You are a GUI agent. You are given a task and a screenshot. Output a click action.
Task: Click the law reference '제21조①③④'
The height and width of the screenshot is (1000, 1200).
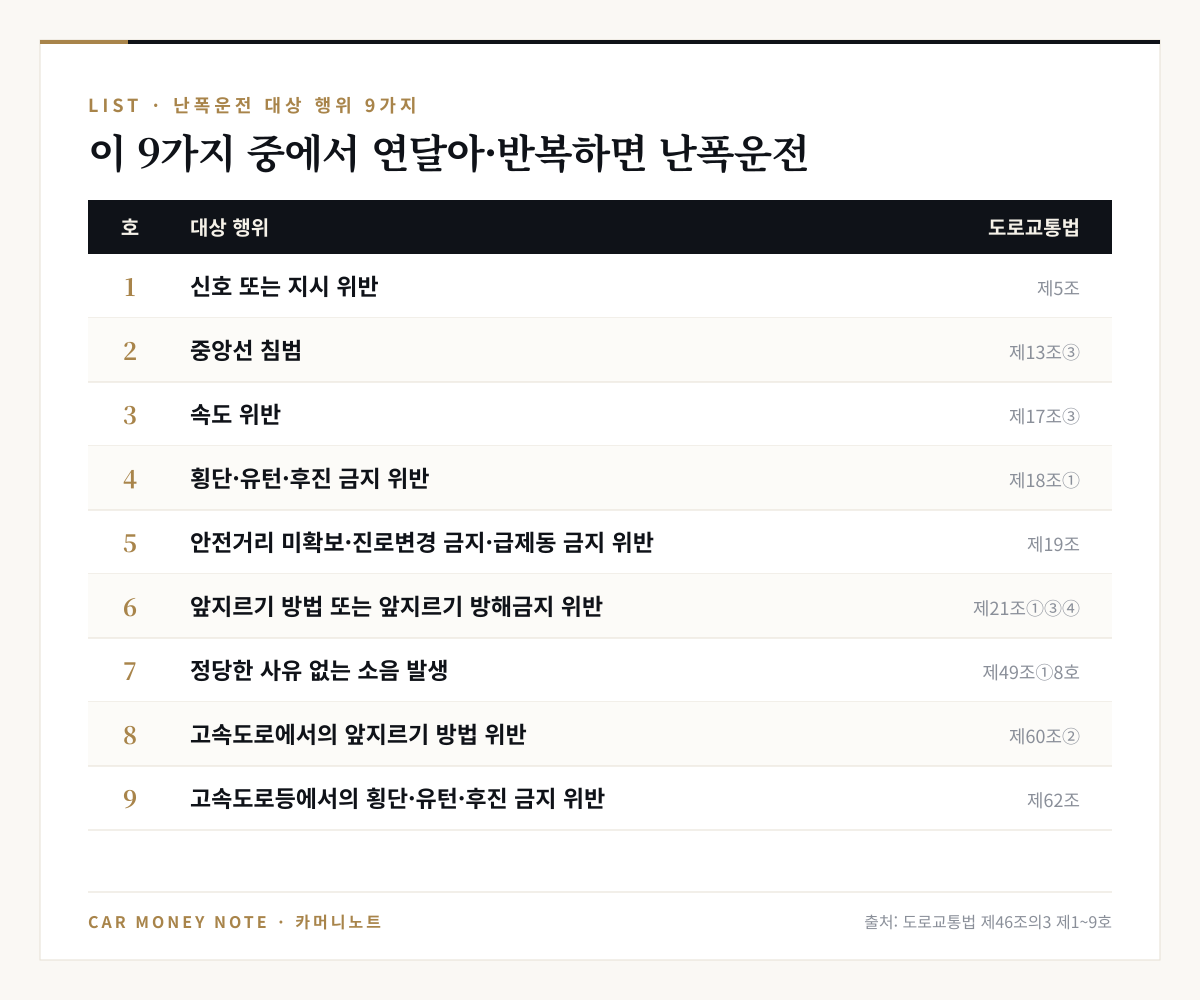point(1026,608)
